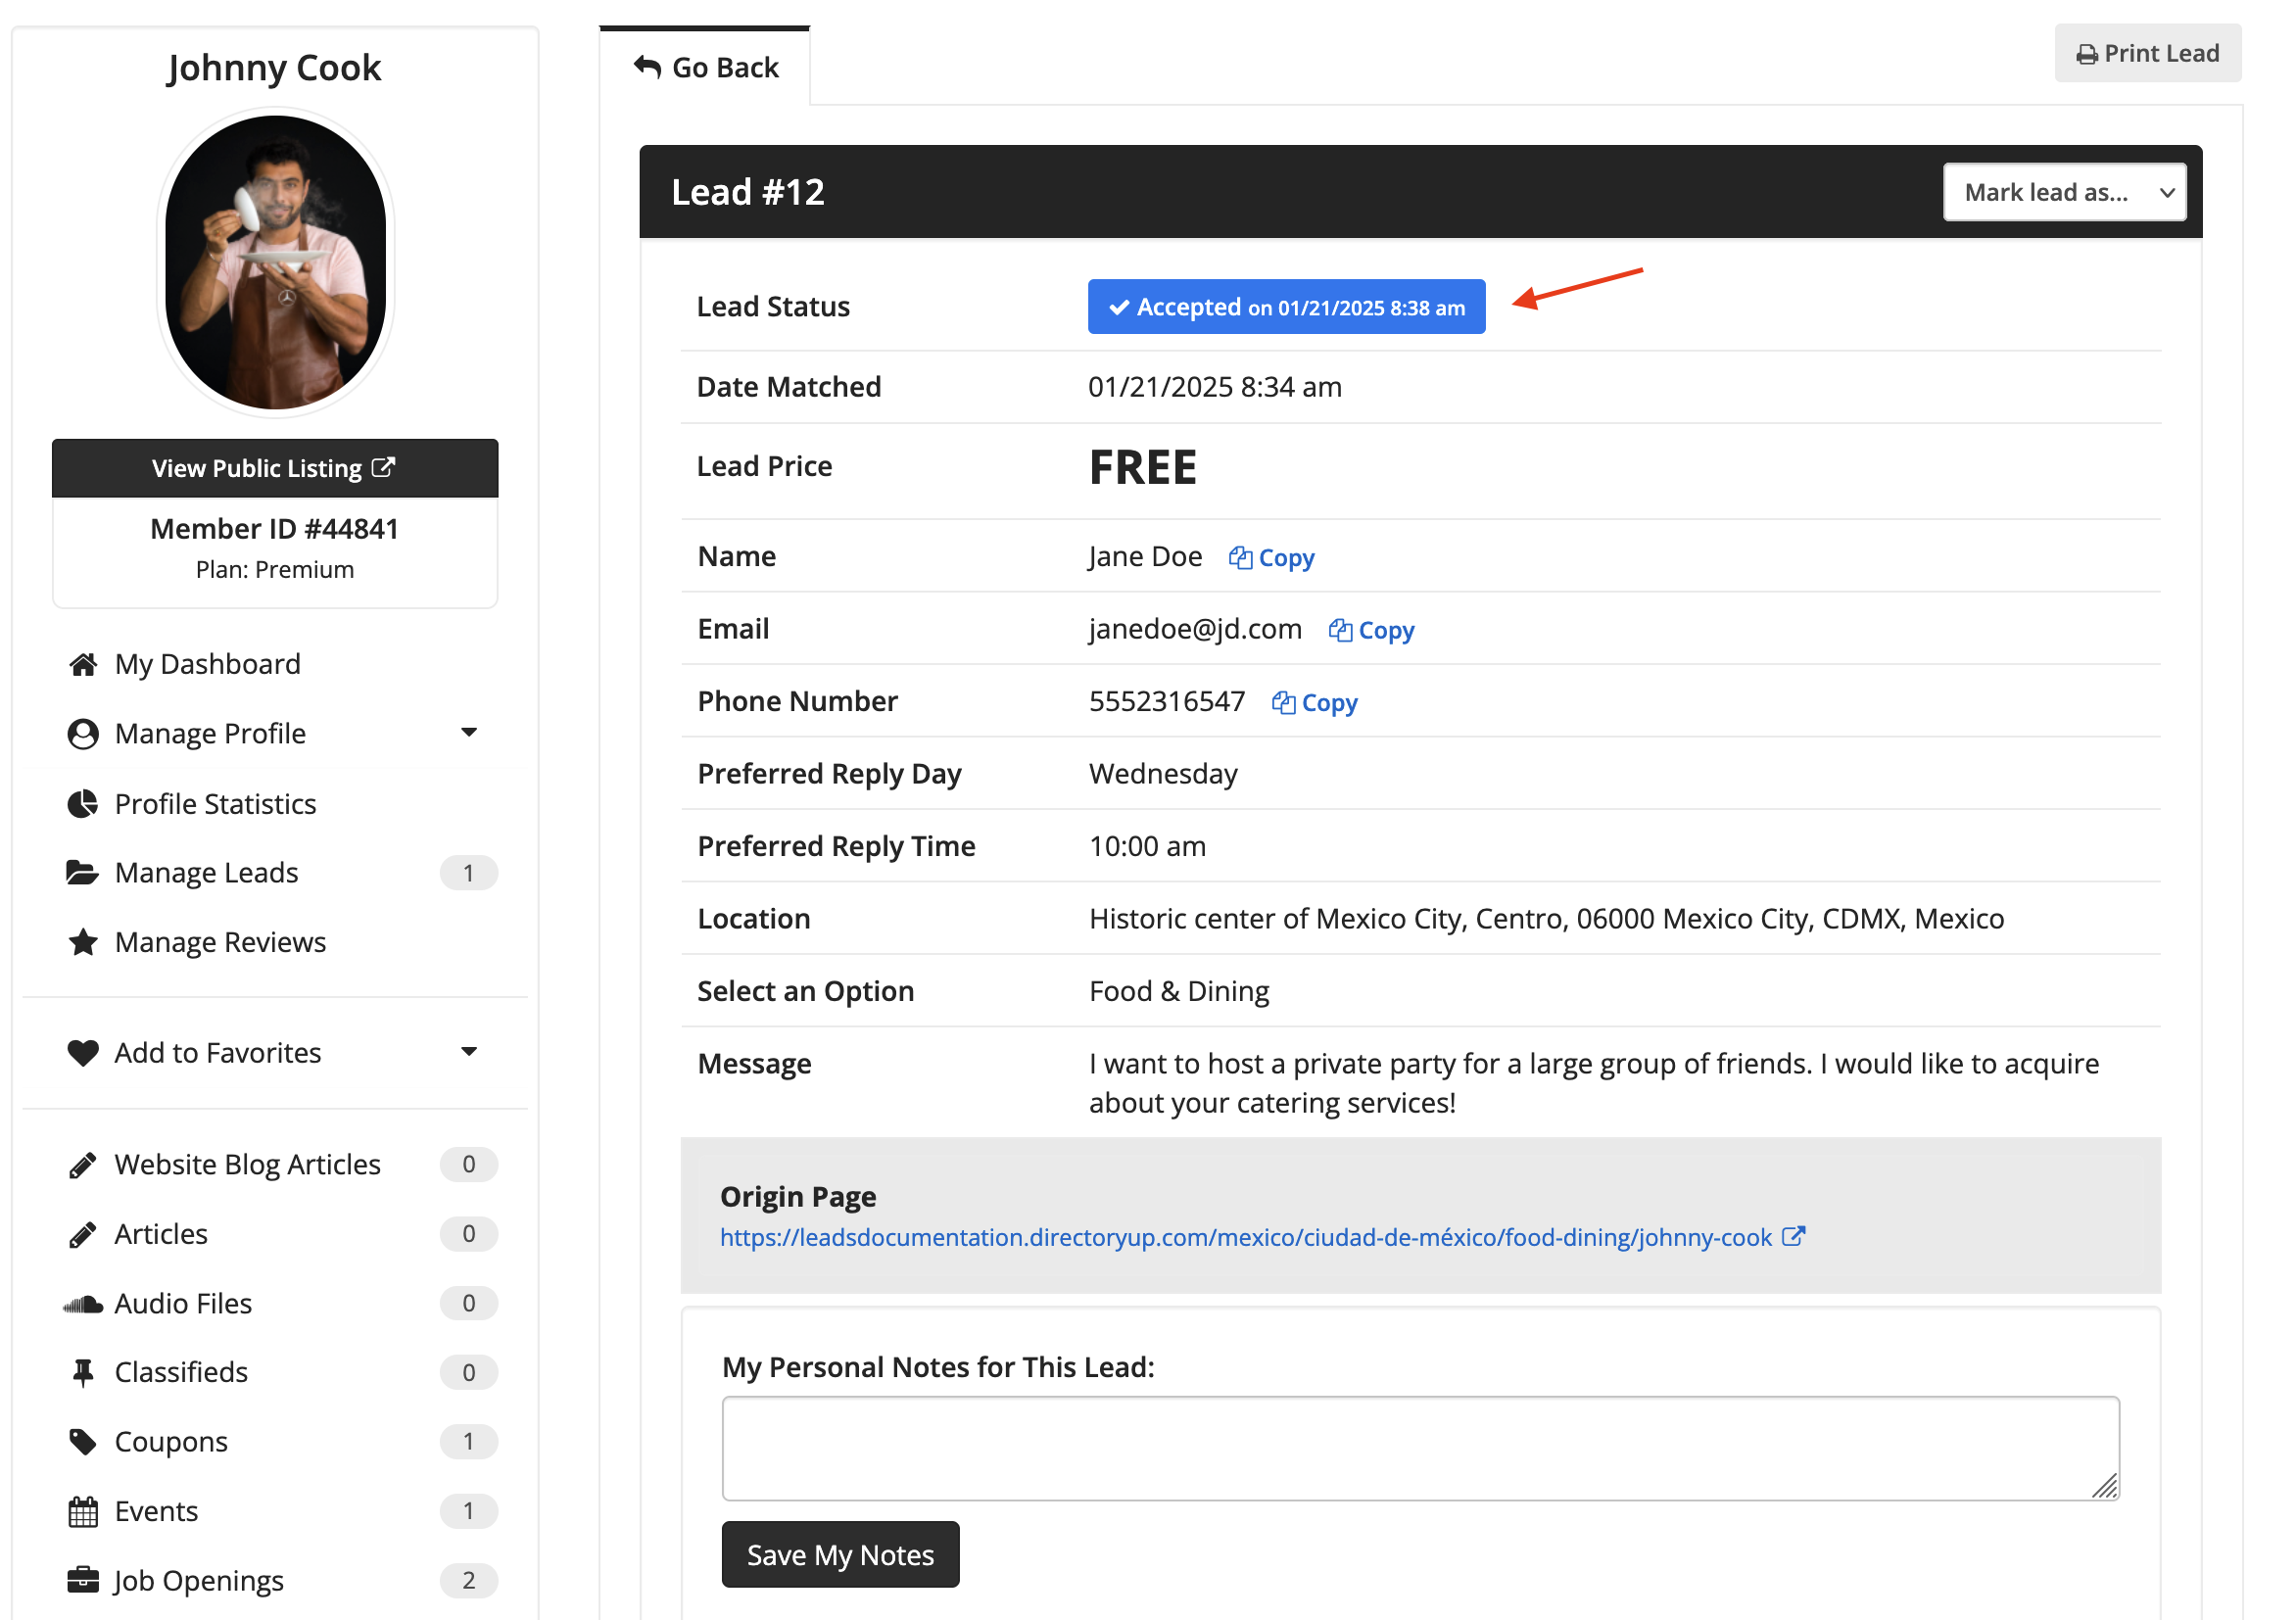Click inside the personal notes text area
The image size is (2296, 1620).
tap(1419, 1448)
